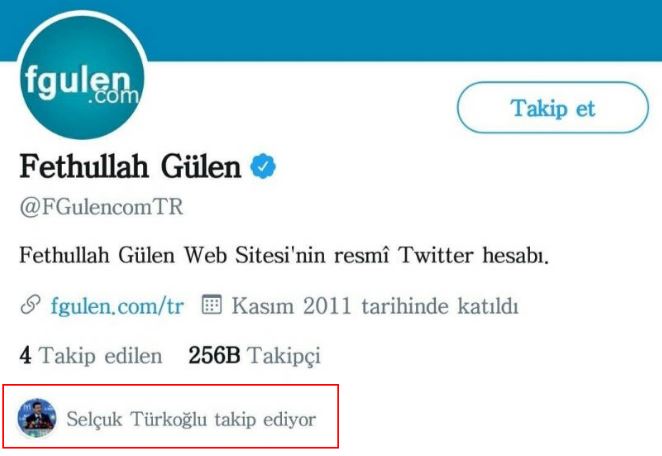Click the @FGulencomTR handle

pos(101,207)
